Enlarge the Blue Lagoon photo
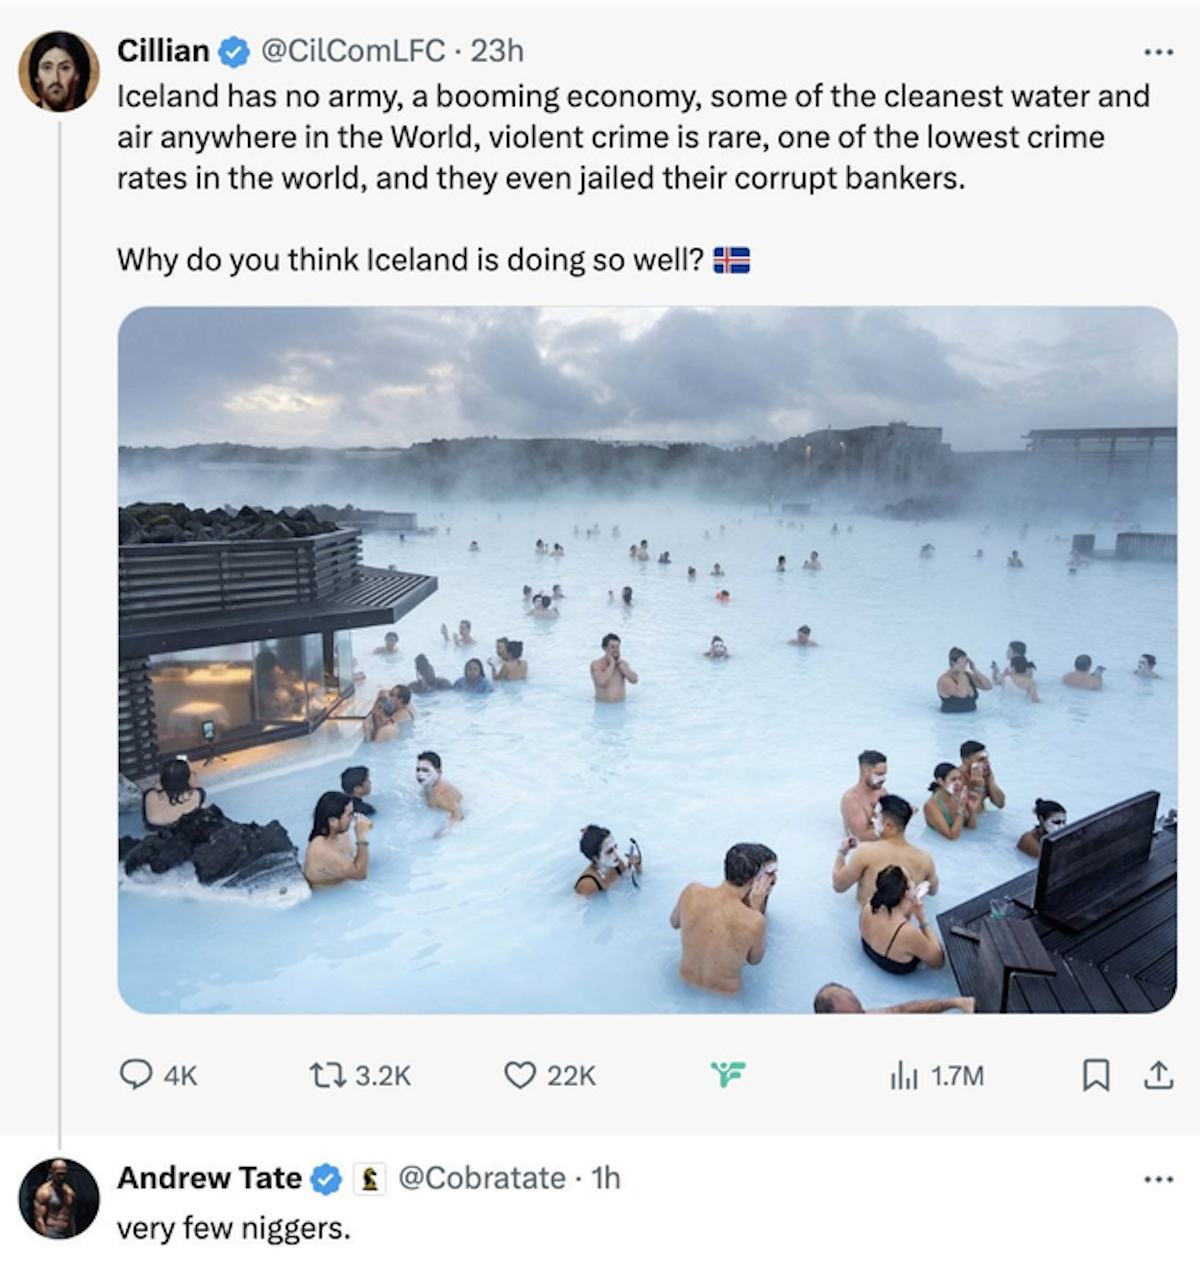The height and width of the screenshot is (1275, 1200). 647,660
